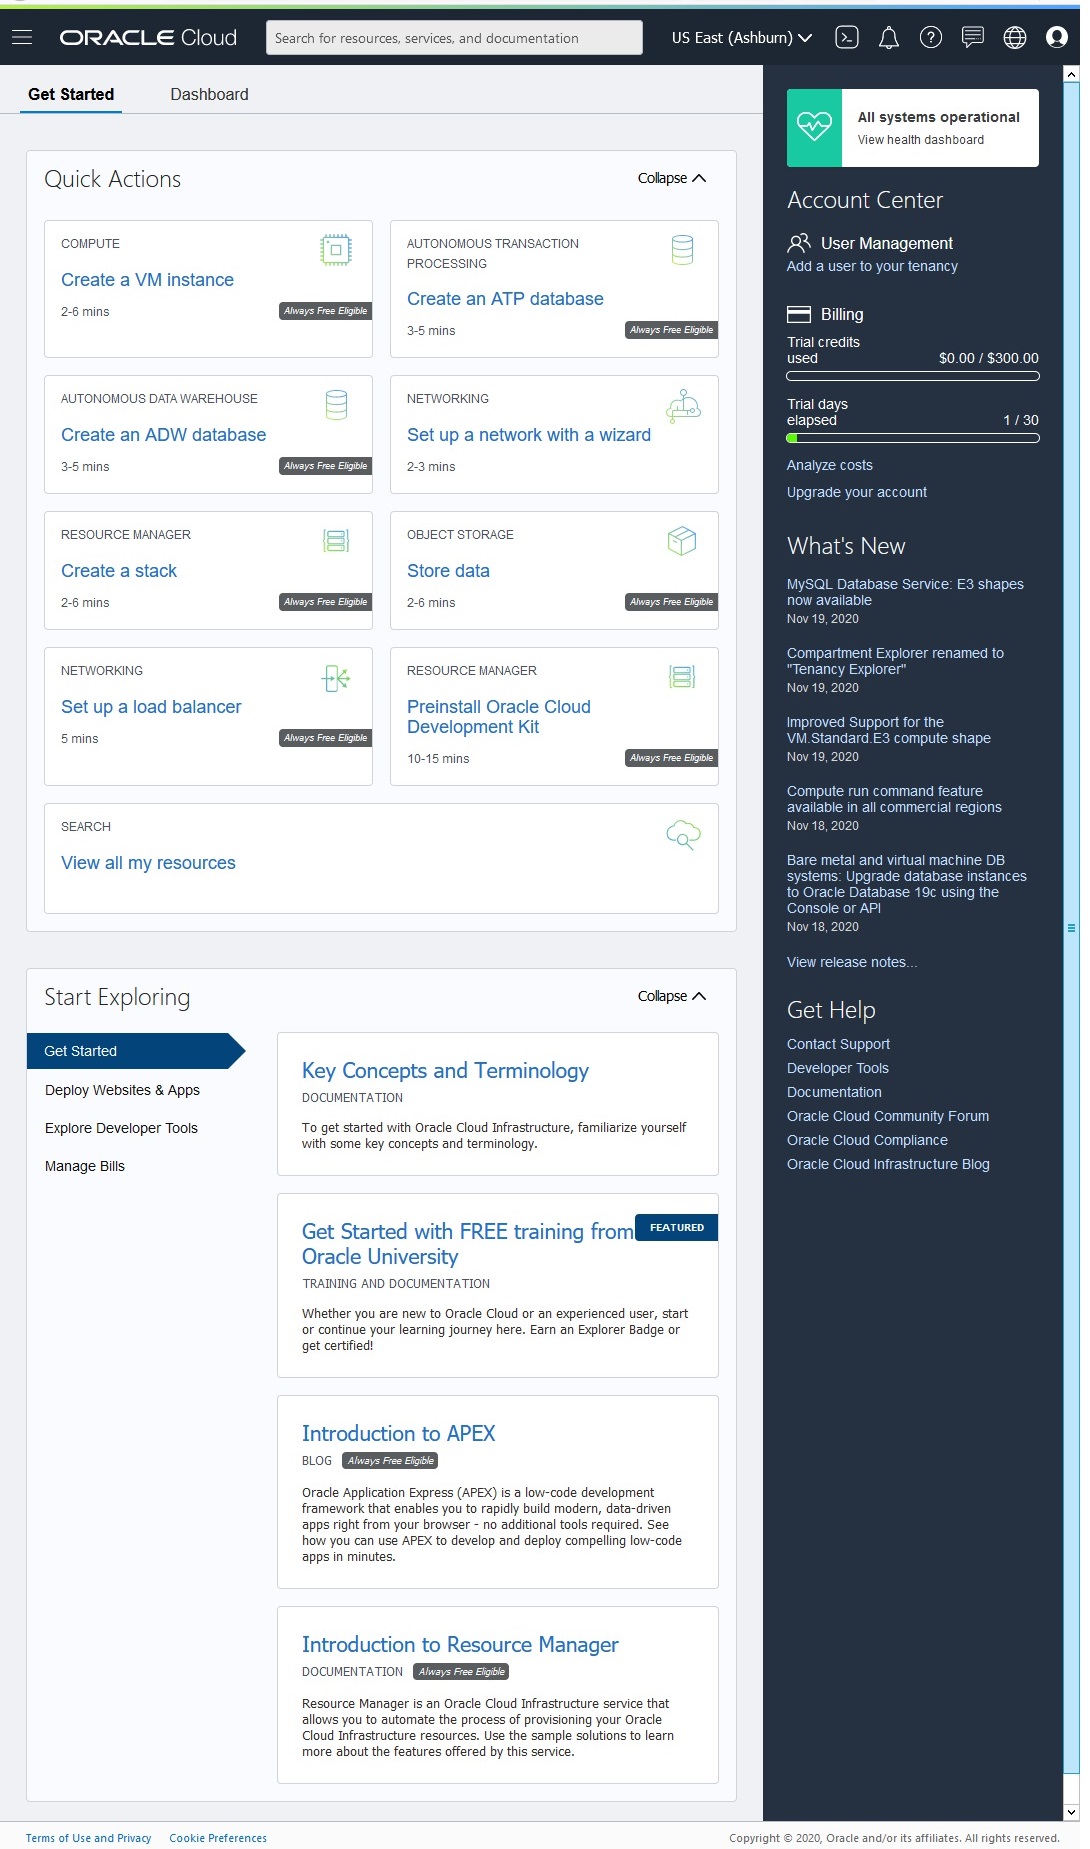Open the Introduction to APEX blog

(398, 1434)
